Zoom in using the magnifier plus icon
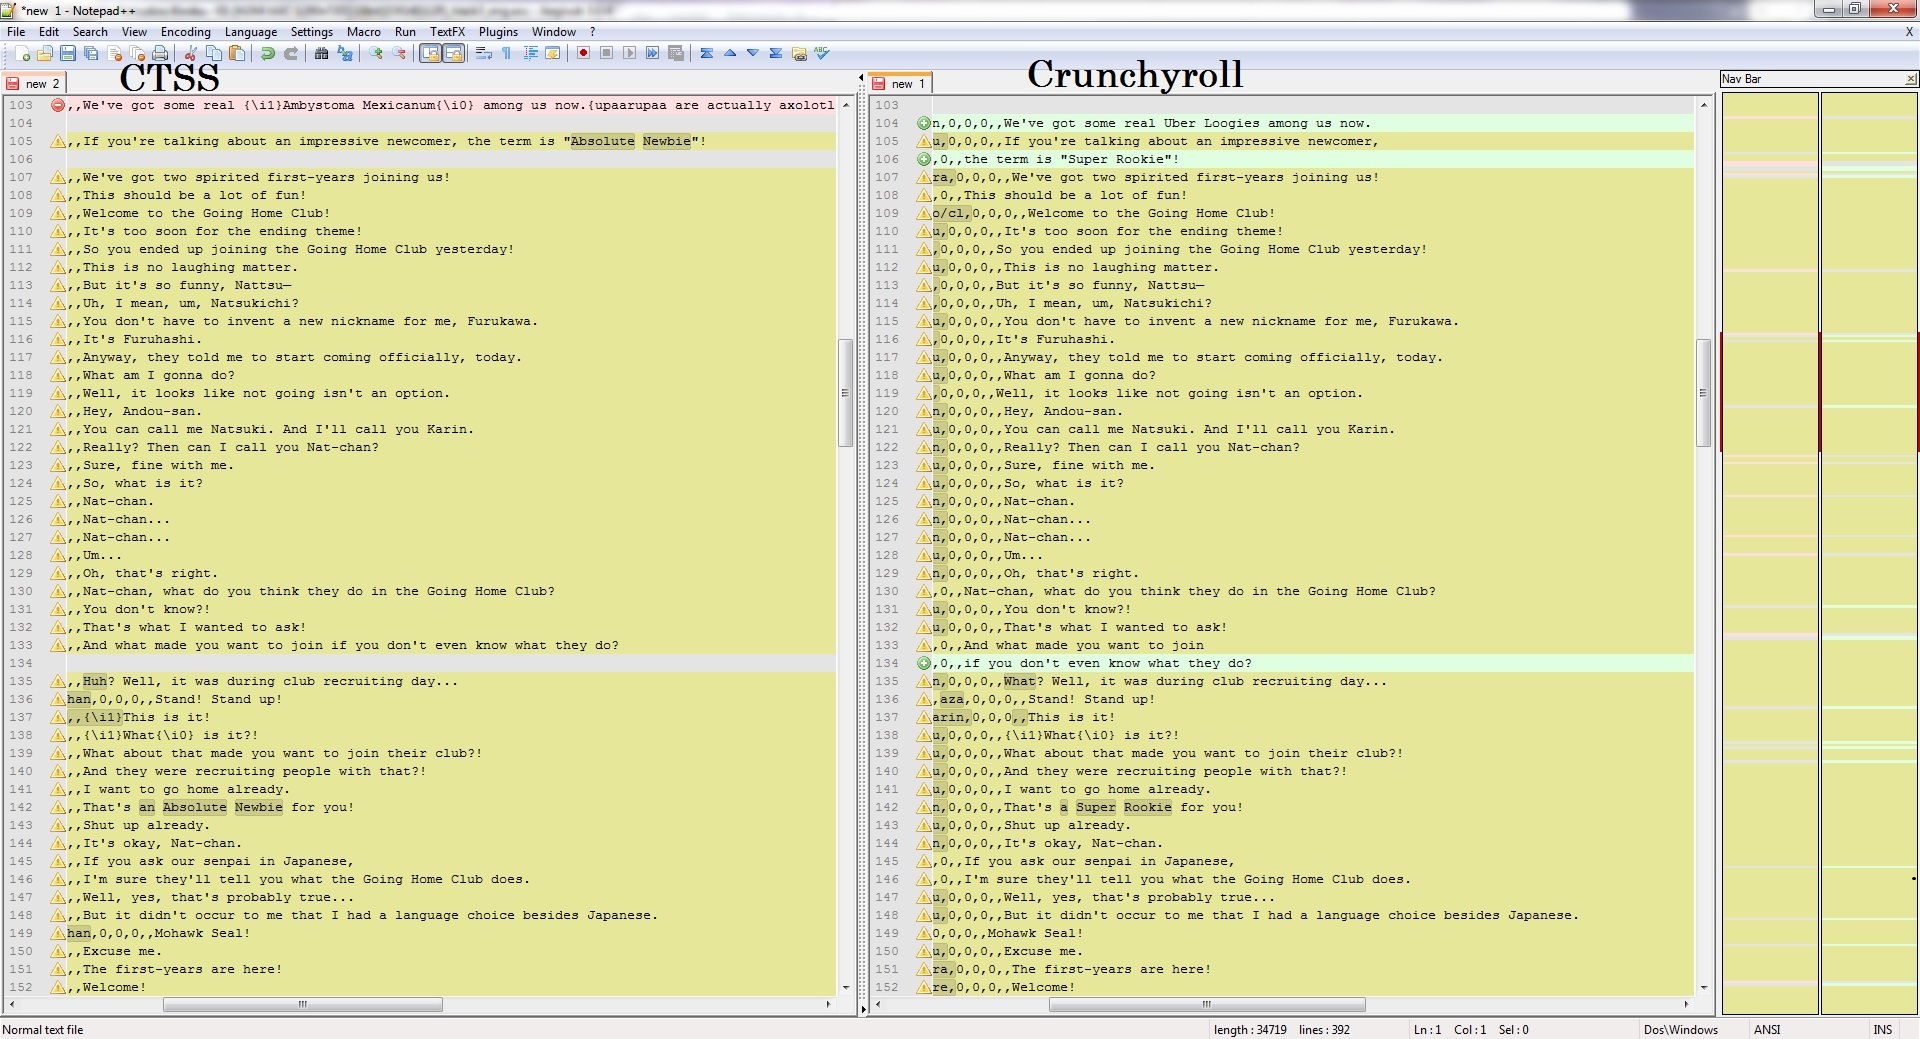 click(x=376, y=53)
